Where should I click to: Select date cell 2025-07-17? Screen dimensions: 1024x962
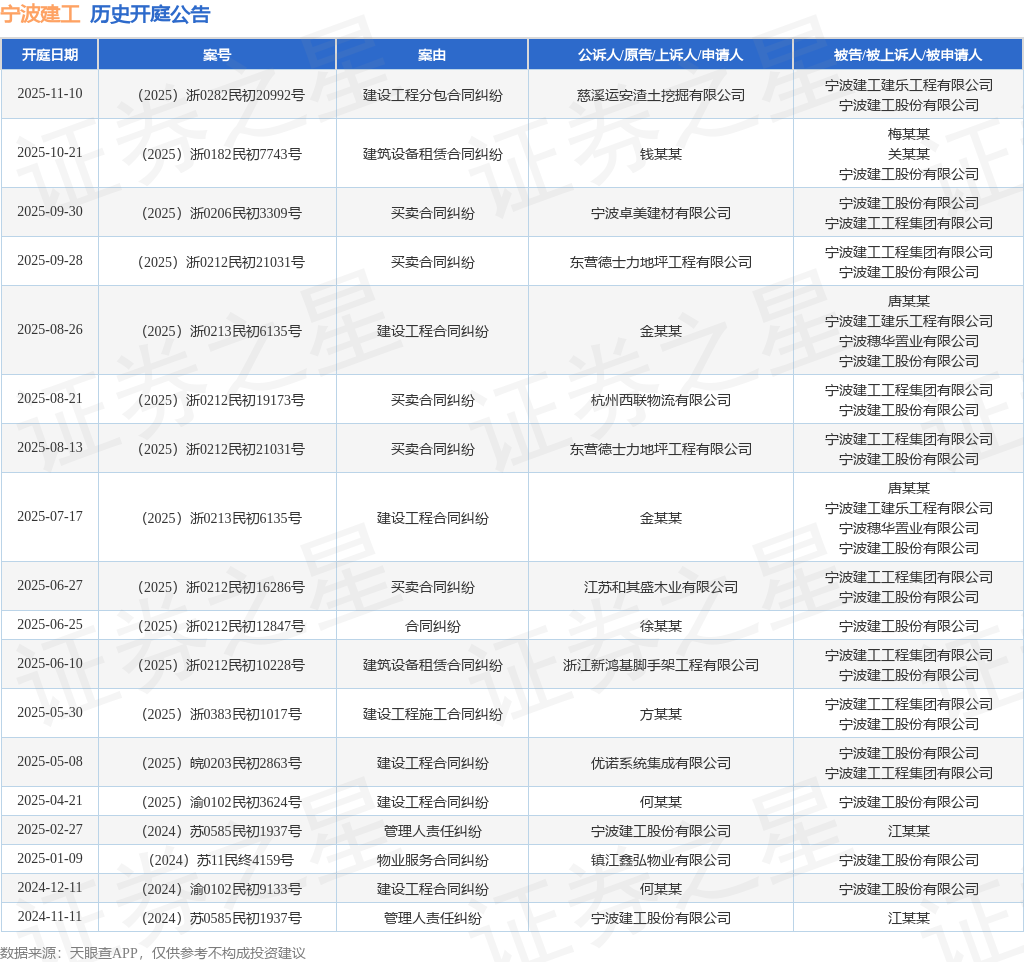(50, 516)
